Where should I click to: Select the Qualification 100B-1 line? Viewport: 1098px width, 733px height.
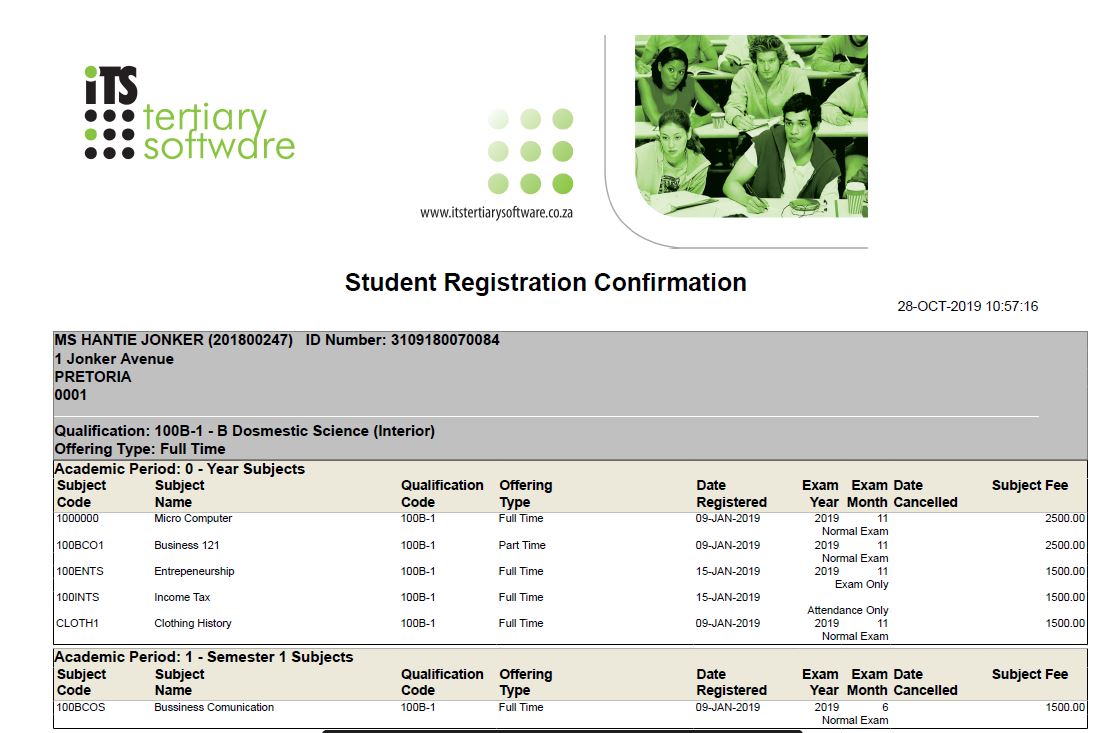tap(244, 431)
